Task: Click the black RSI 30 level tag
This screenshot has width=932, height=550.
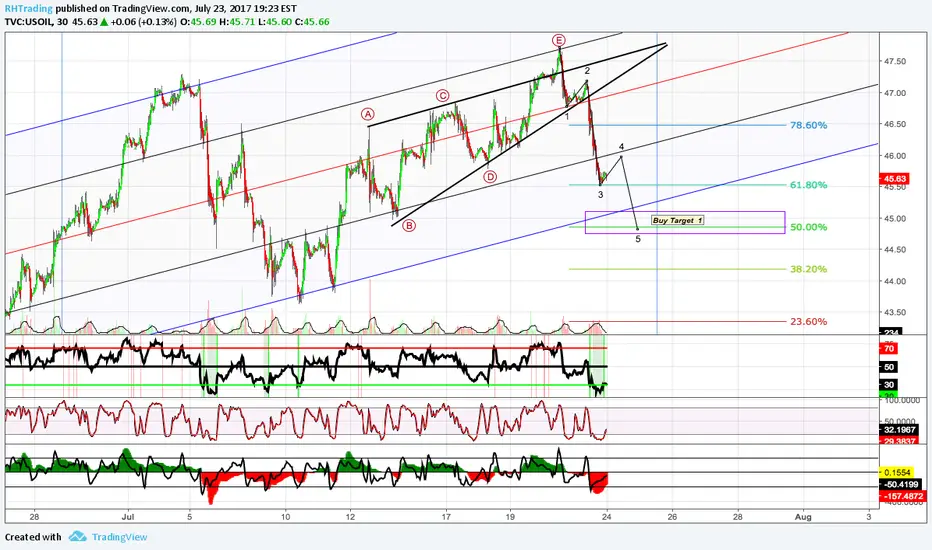Action: [889, 385]
